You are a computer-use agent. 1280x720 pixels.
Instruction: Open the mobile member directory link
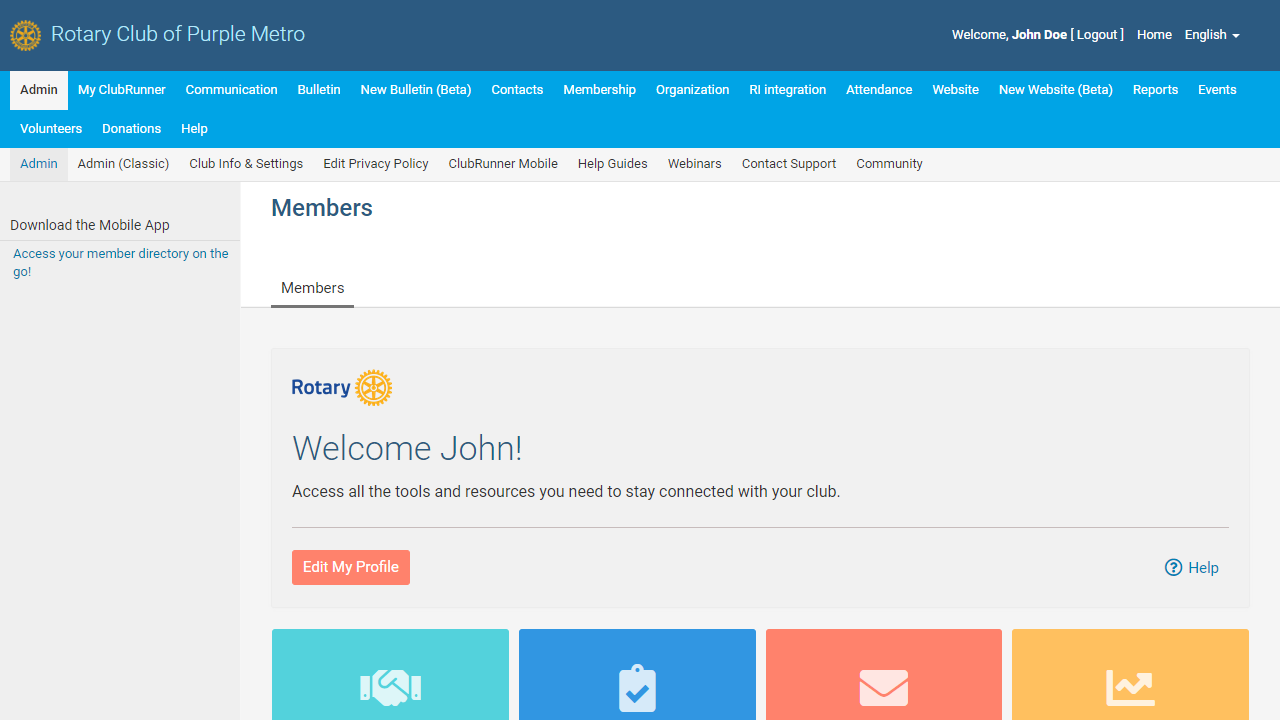point(120,262)
